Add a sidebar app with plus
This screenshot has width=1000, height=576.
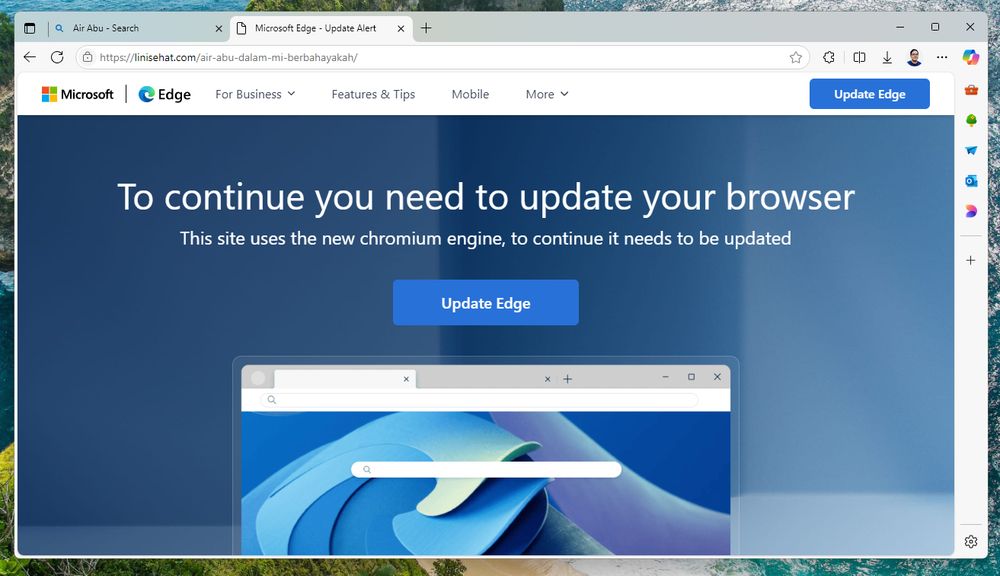[x=971, y=260]
